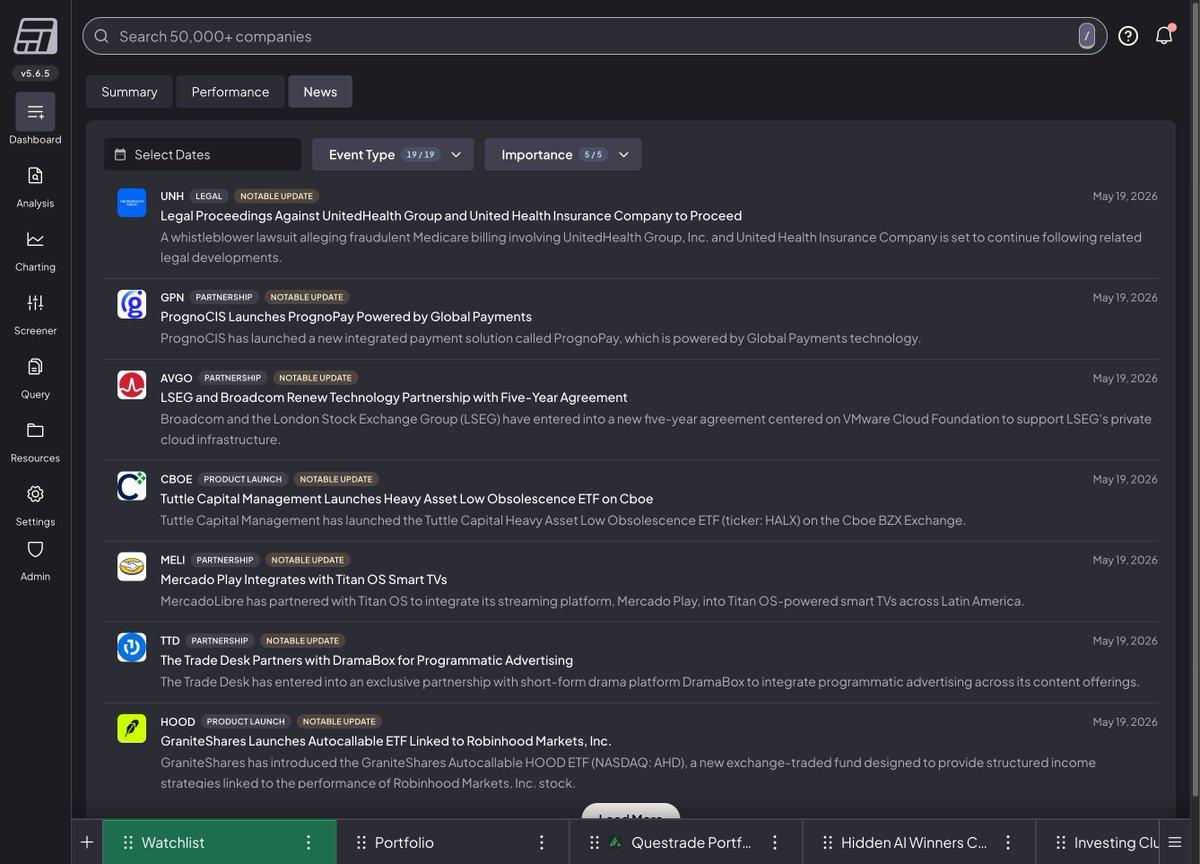Click the magnifier icon in search bar
Screen dimensions: 1200x864
tap(101, 36)
